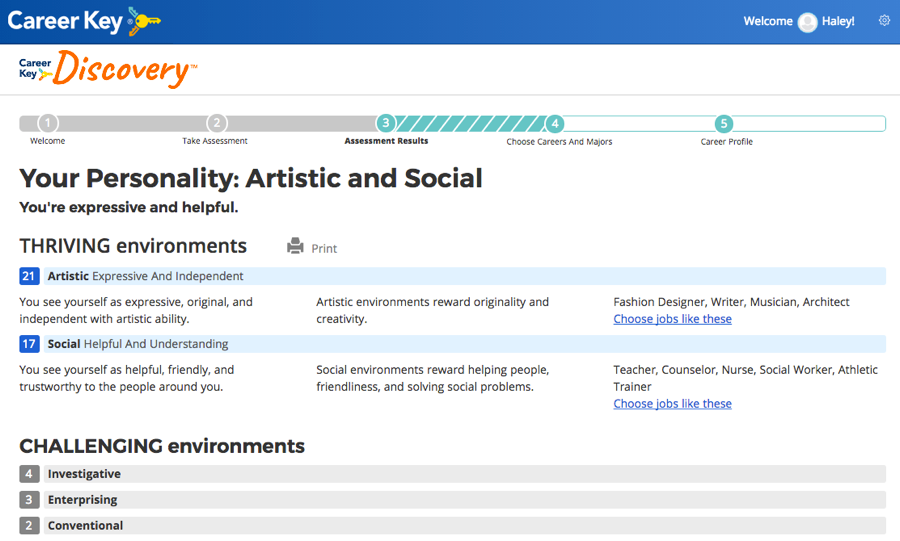The image size is (900, 541).
Task: Open the Career Profile step label
Action: coord(726,142)
